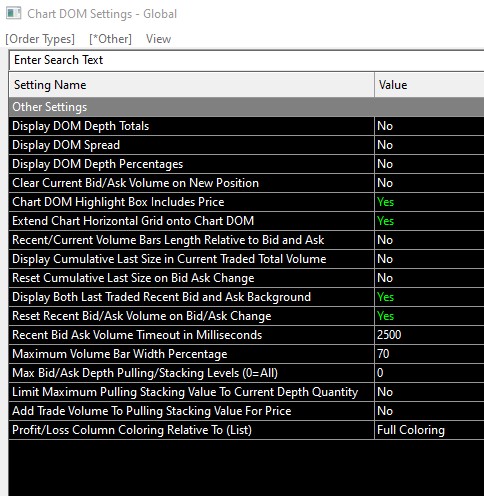The image size is (484, 496).
Task: Toggle Display Both Last Traded Recent Bid and Ask Background
Action: click(x=429, y=297)
